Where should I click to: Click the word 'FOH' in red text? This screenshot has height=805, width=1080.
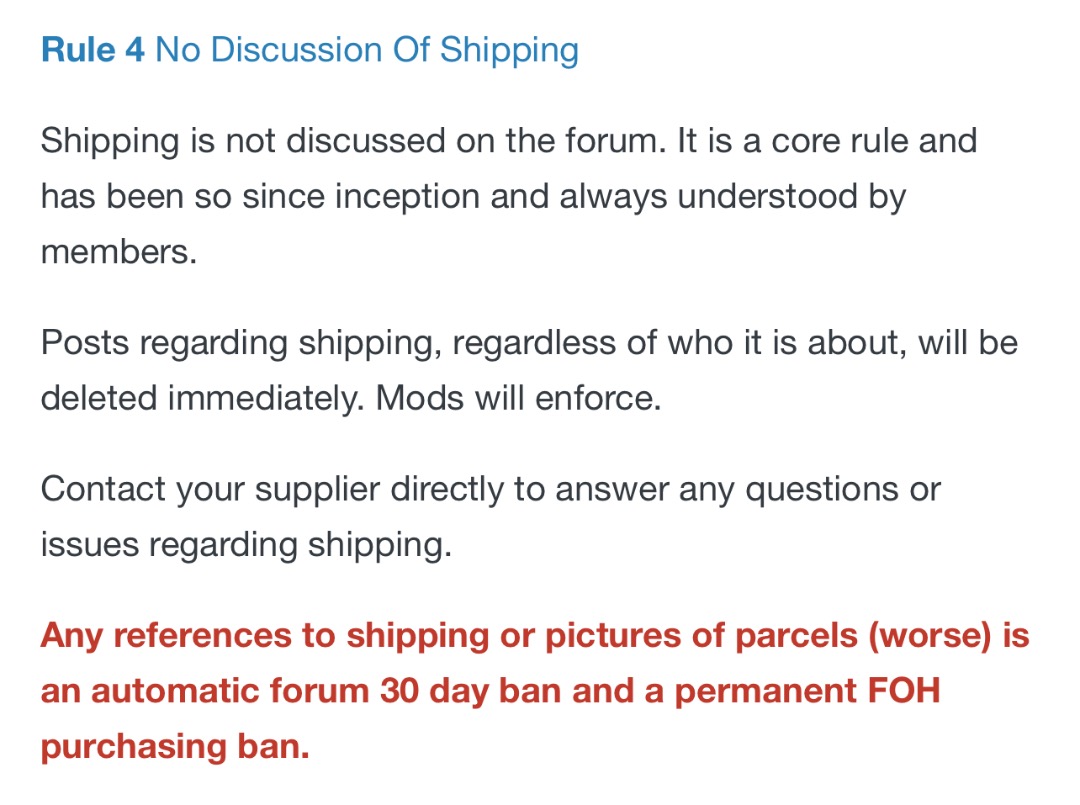(x=904, y=691)
